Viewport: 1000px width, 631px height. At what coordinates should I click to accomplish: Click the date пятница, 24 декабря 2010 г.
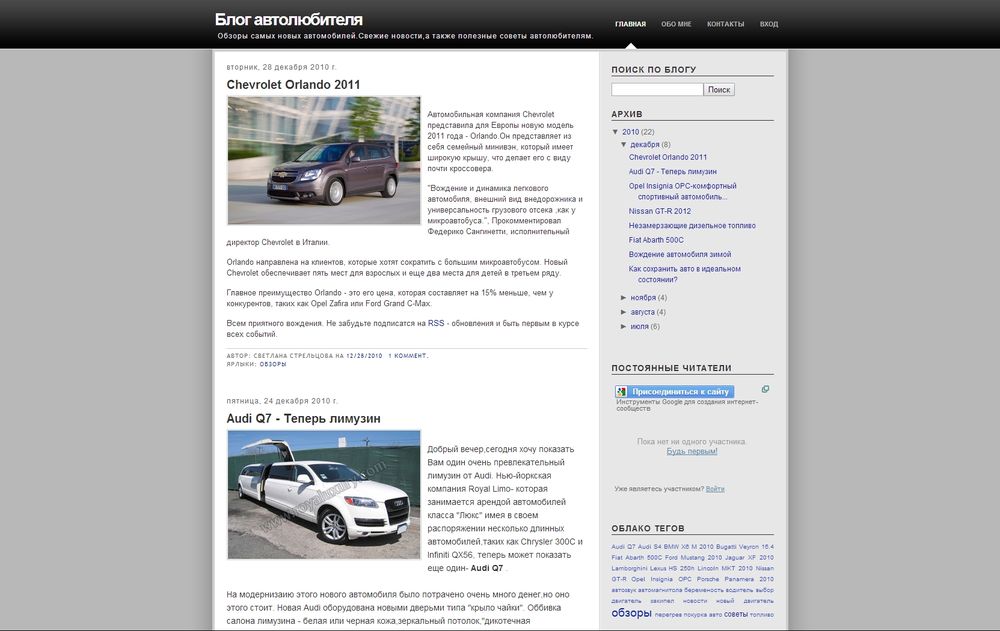click(282, 401)
